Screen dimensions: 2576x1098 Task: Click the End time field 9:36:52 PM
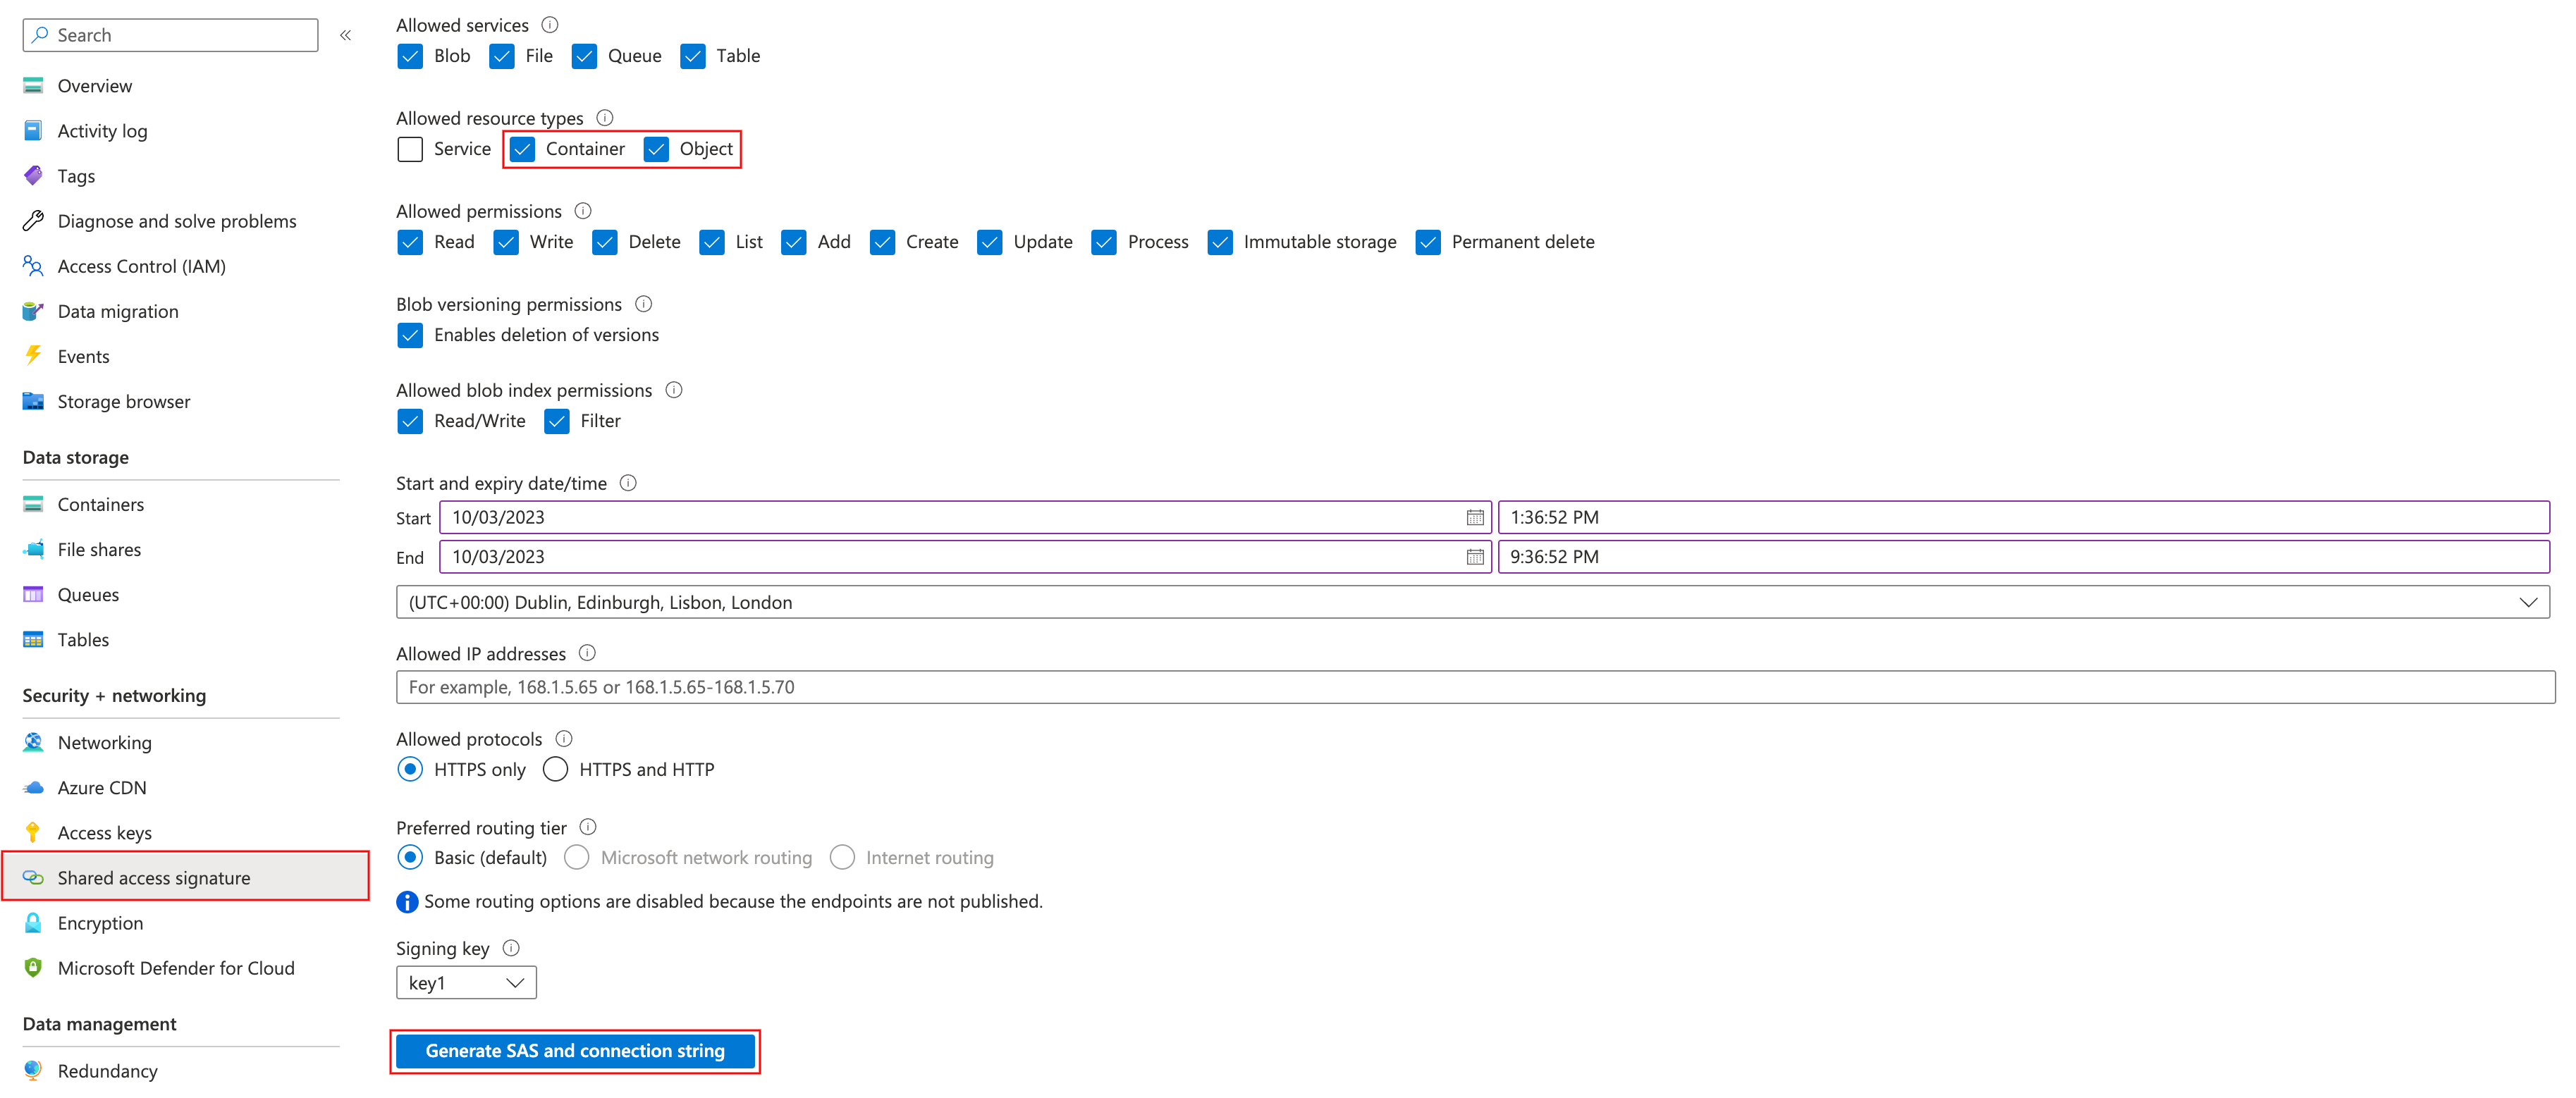(2023, 557)
